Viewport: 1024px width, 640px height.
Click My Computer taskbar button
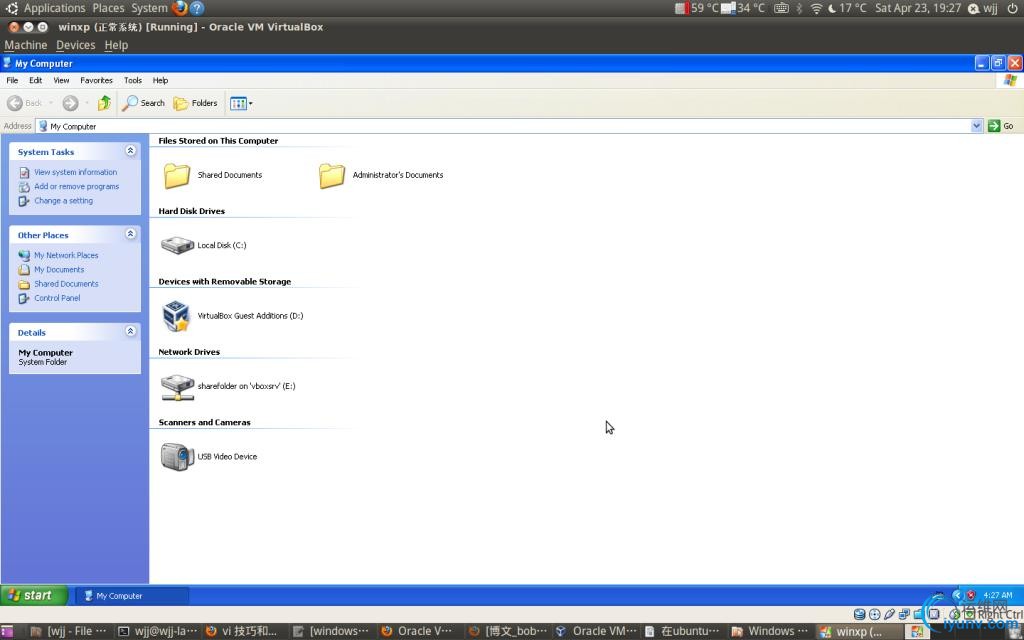click(132, 596)
